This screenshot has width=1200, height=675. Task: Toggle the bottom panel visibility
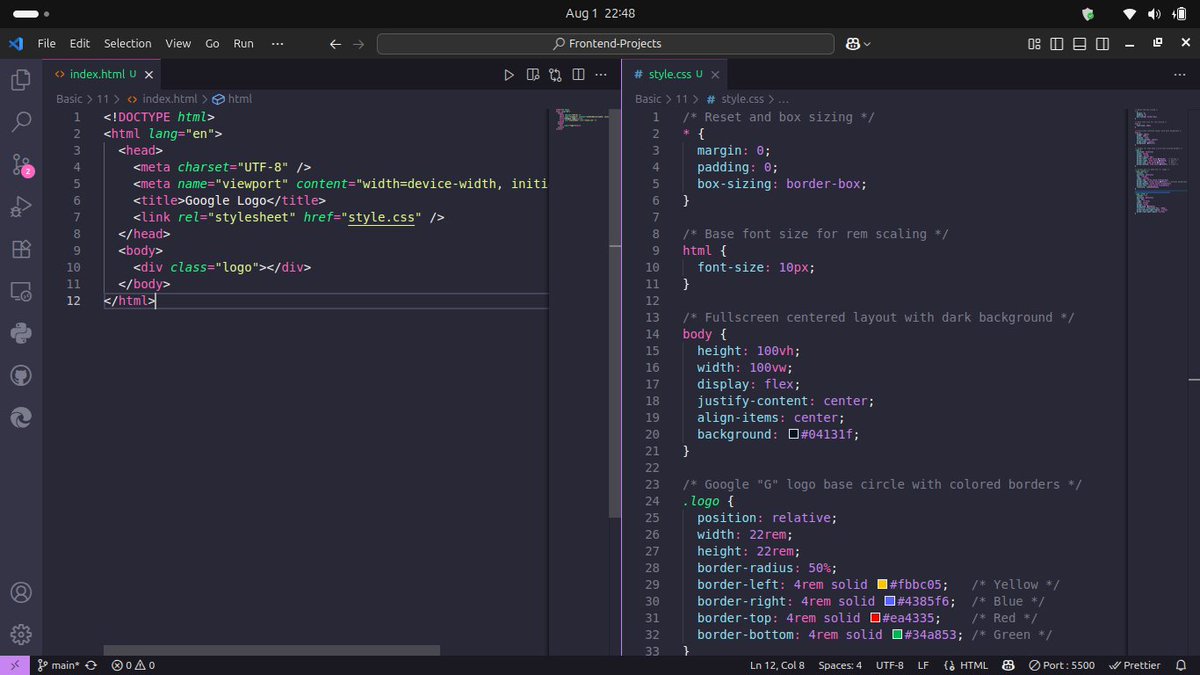coord(1080,44)
